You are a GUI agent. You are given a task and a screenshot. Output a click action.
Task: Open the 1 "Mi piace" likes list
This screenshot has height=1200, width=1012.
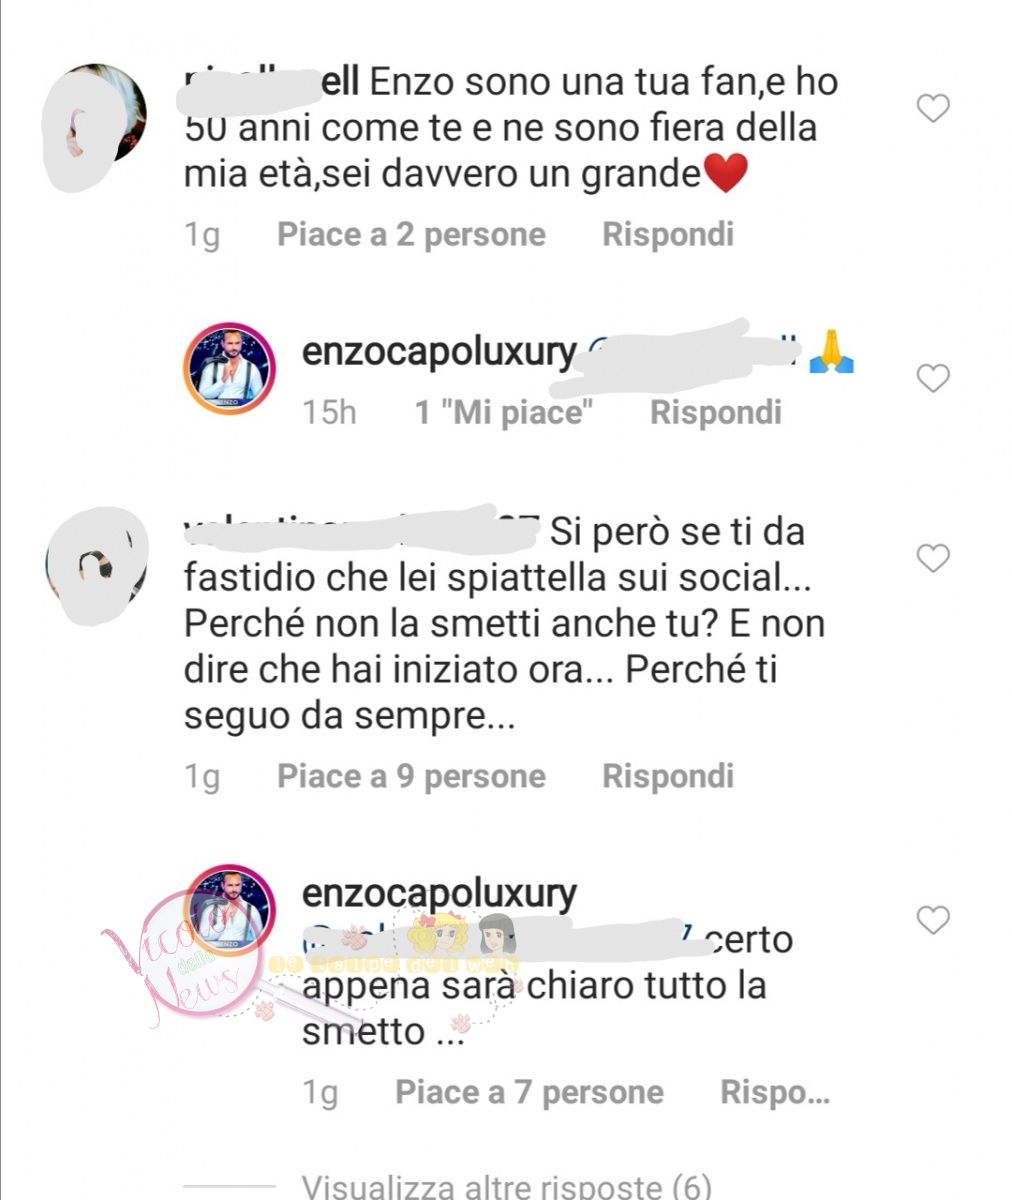coord(505,412)
